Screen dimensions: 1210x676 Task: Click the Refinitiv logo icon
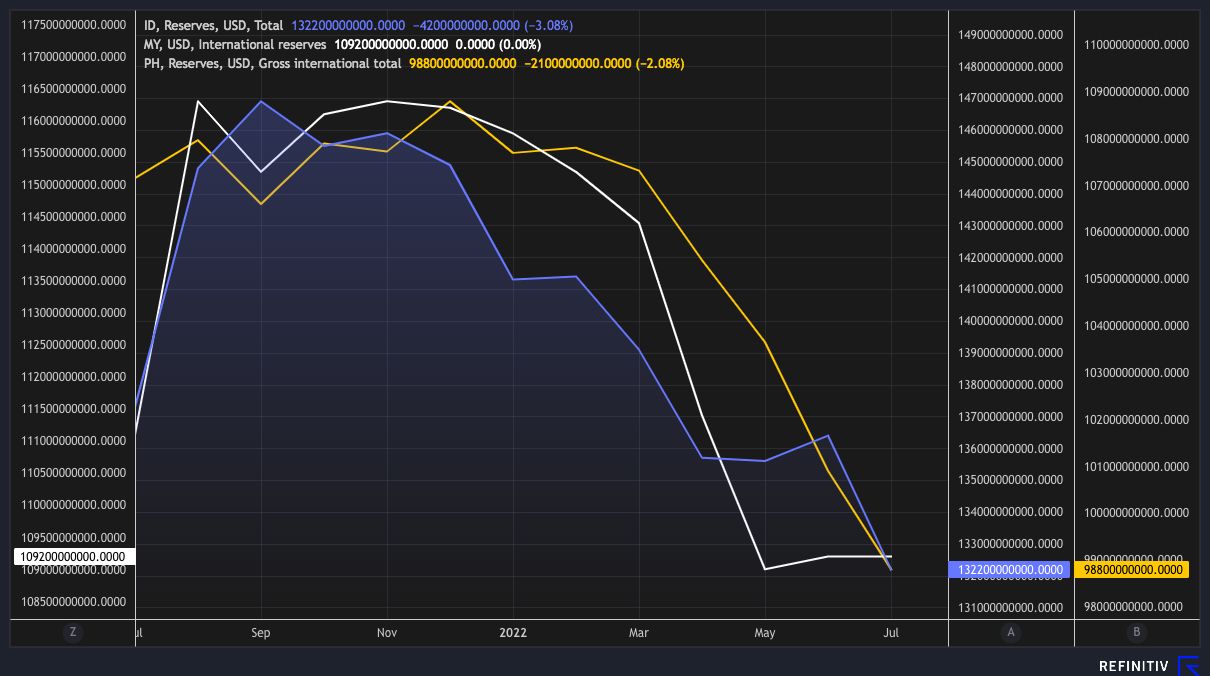click(1188, 666)
